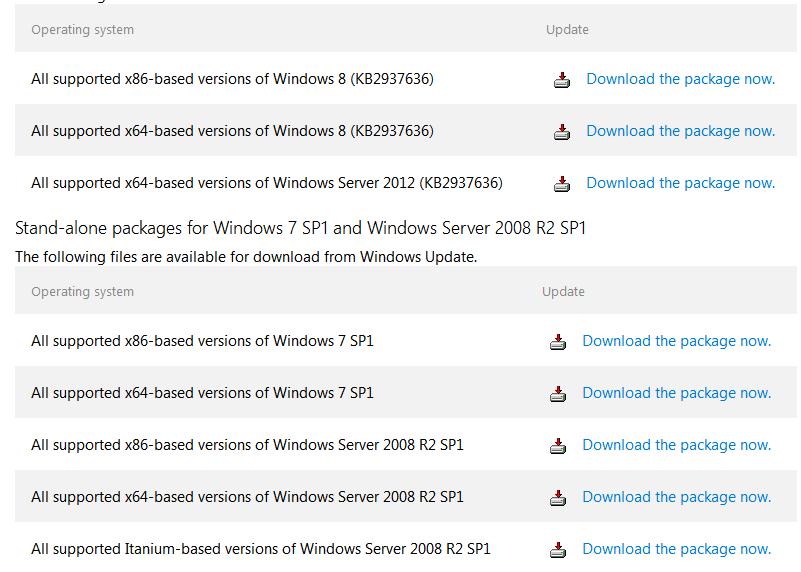Download the Windows Server 2012 KB2937636 package link
Viewport: 801px width, 572px height.
(x=680, y=183)
